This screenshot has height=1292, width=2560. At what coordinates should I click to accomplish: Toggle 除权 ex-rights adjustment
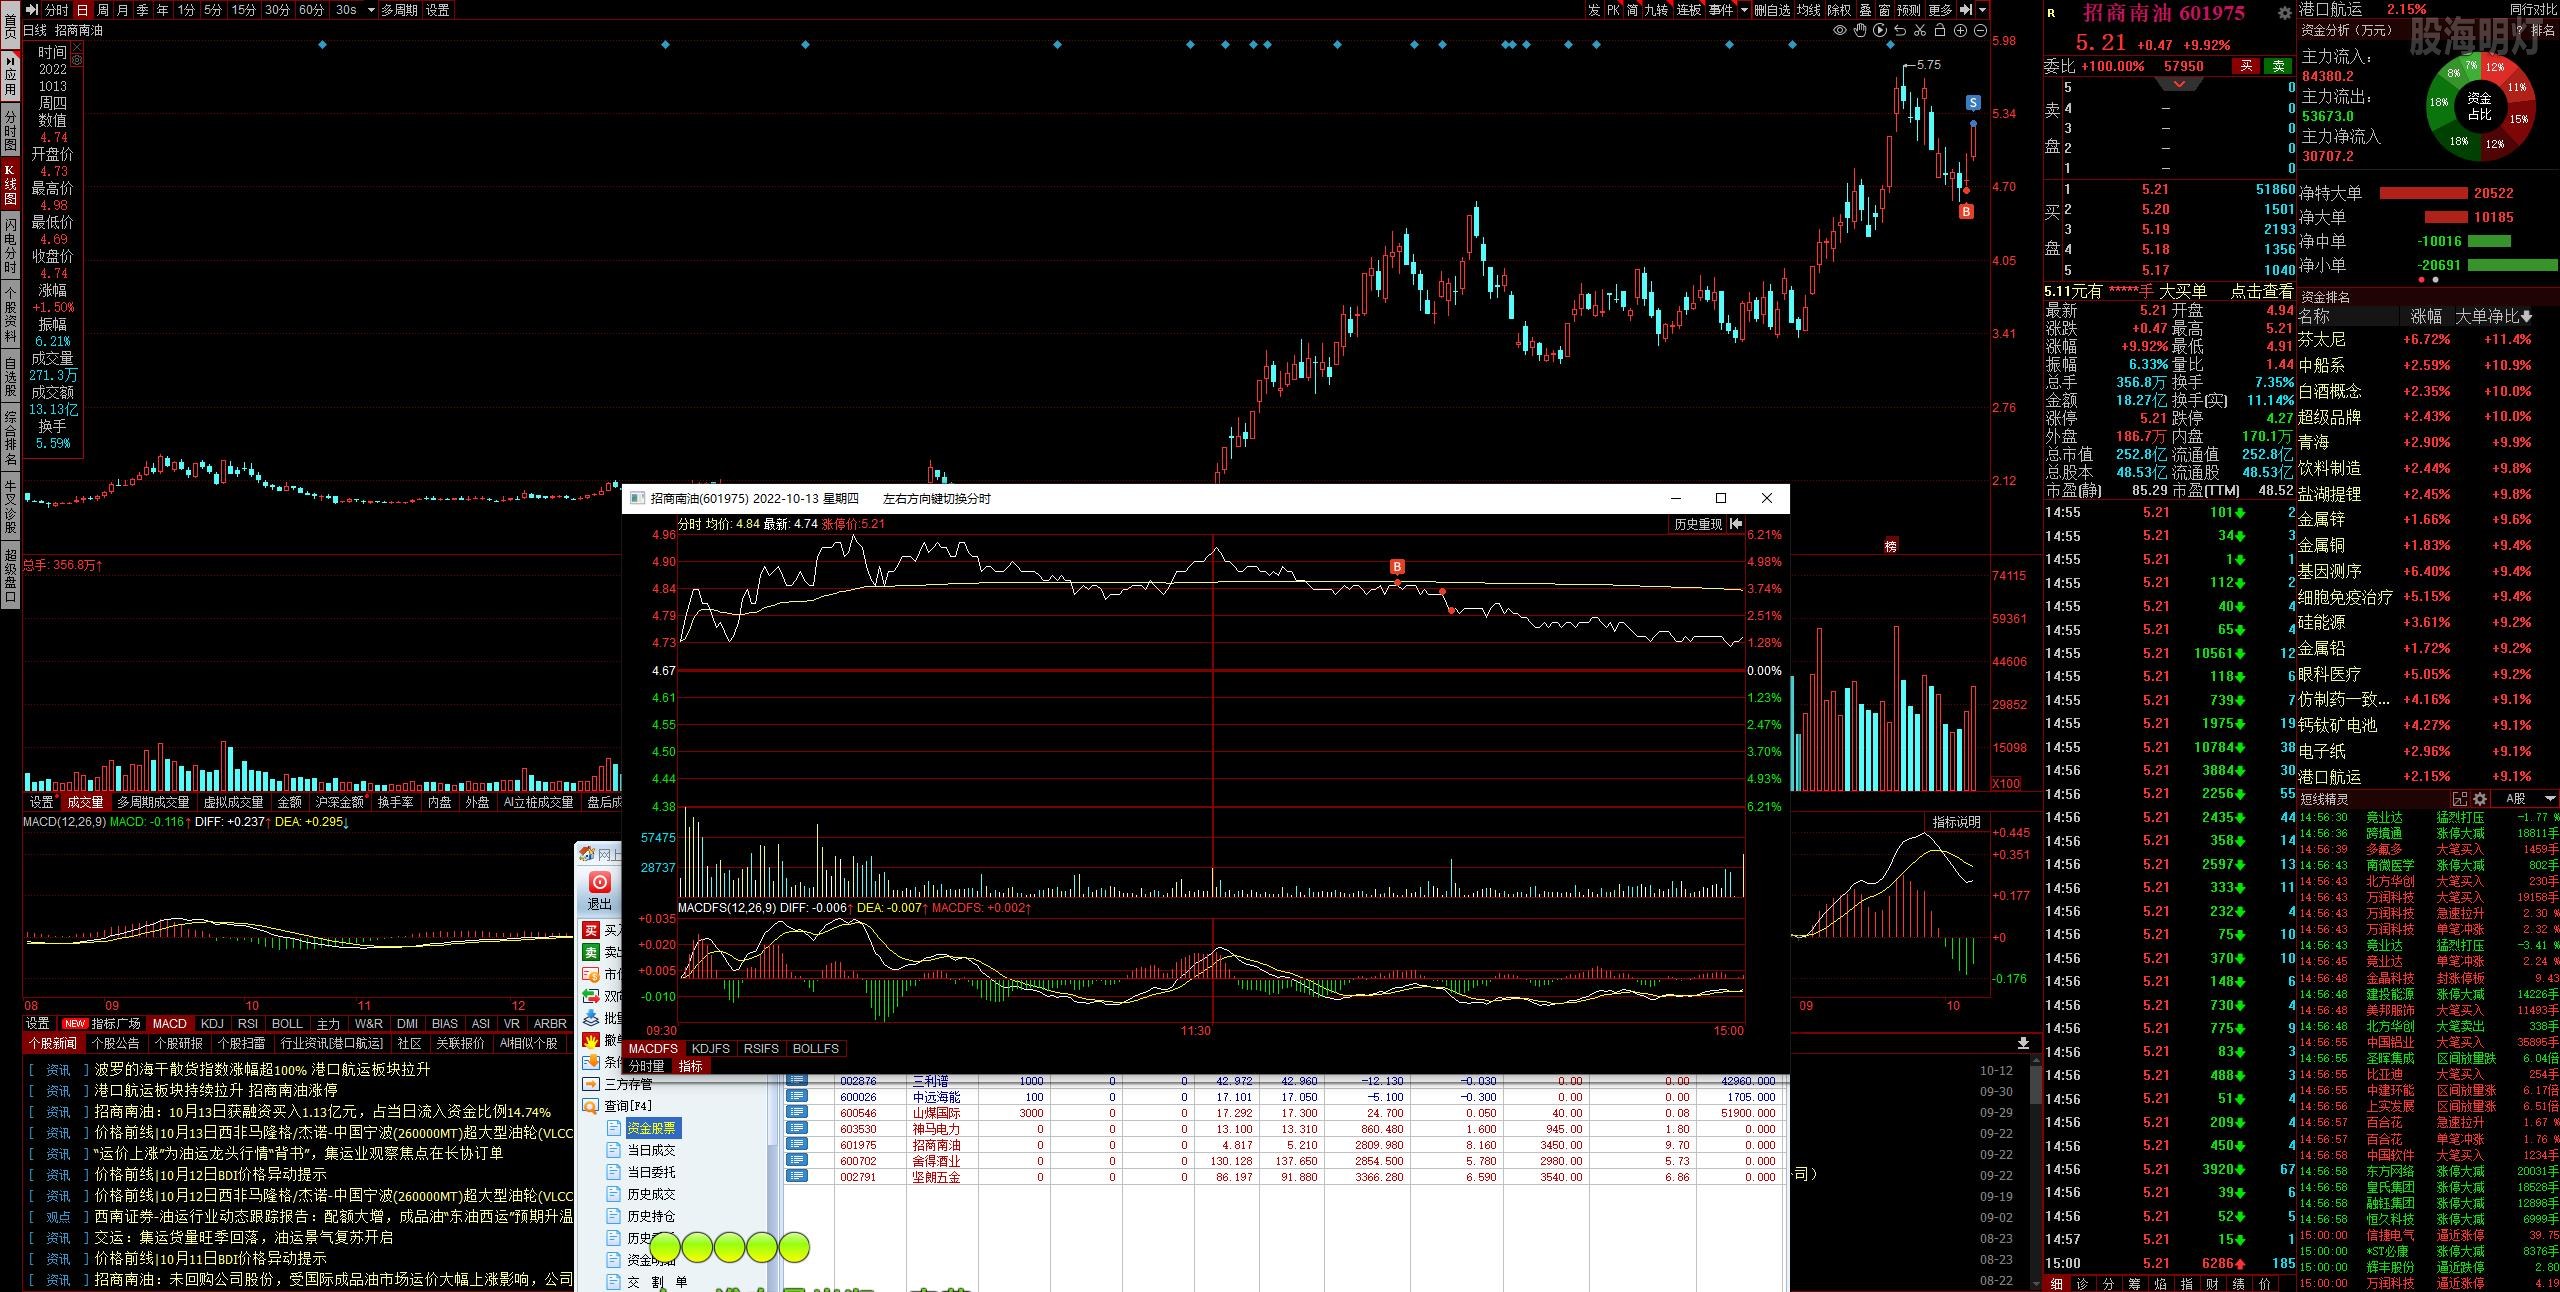click(1840, 10)
